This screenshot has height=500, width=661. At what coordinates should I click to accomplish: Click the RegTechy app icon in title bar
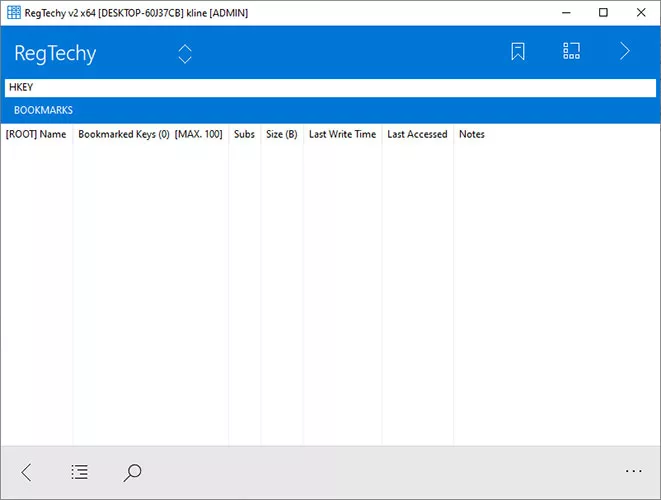coord(13,13)
